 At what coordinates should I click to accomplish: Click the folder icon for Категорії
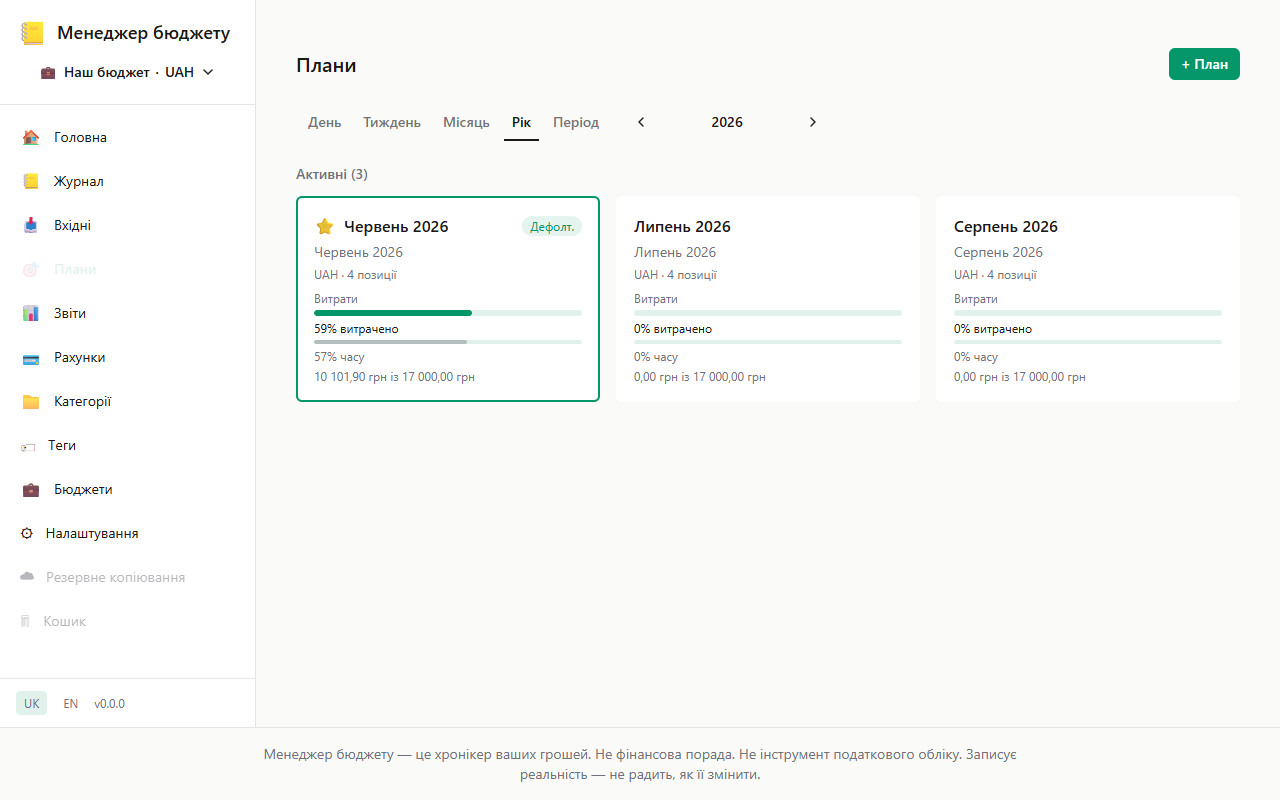pos(31,401)
